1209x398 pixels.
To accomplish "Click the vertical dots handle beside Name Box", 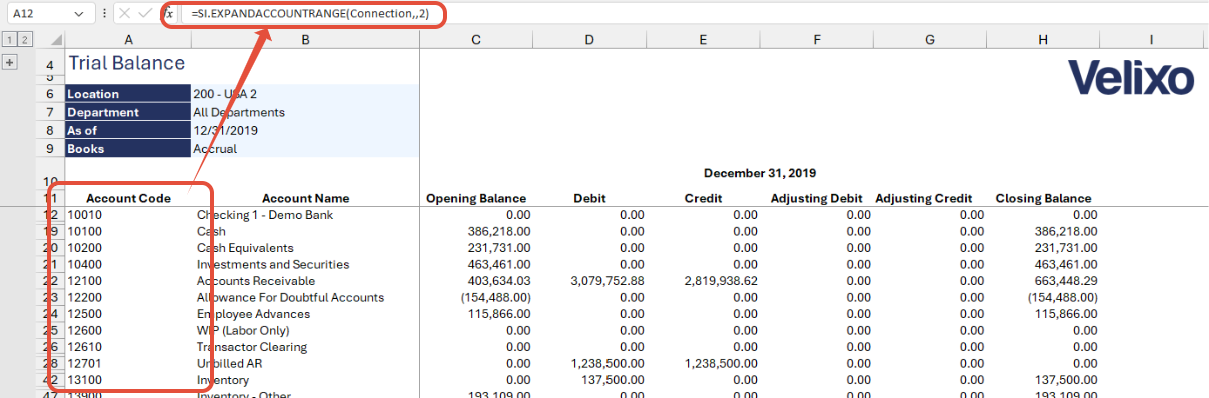I will pyautogui.click(x=105, y=14).
